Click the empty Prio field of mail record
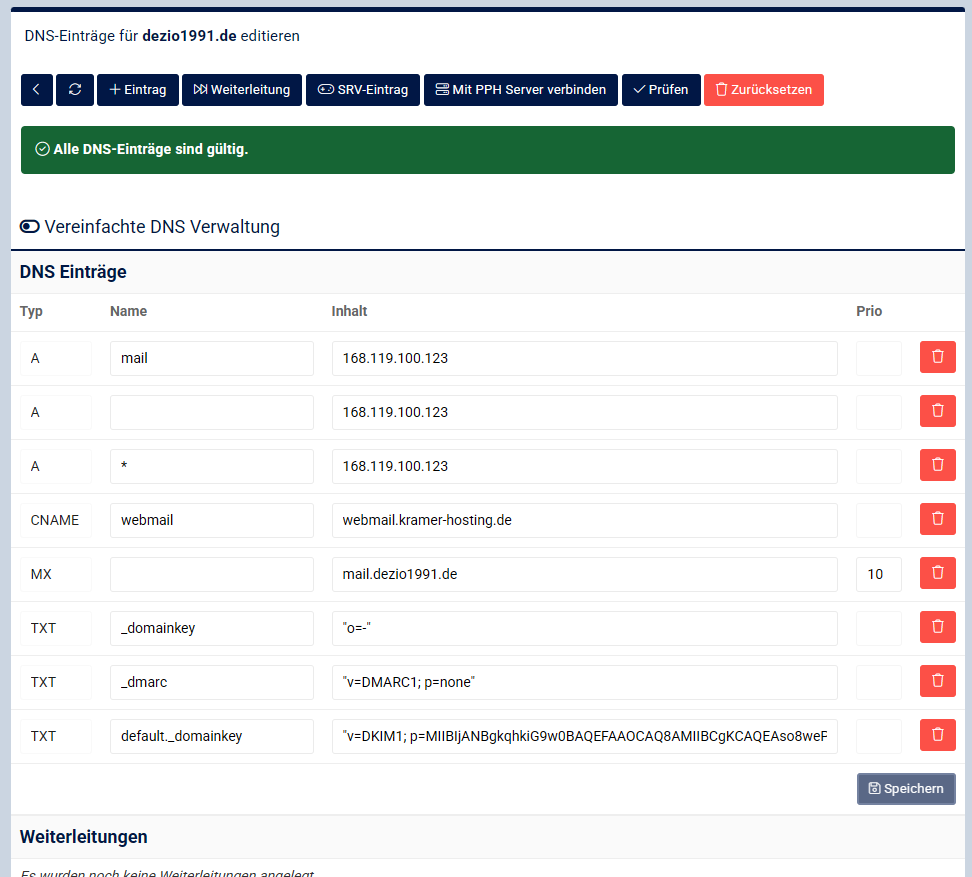The height and width of the screenshot is (877, 972). point(878,358)
